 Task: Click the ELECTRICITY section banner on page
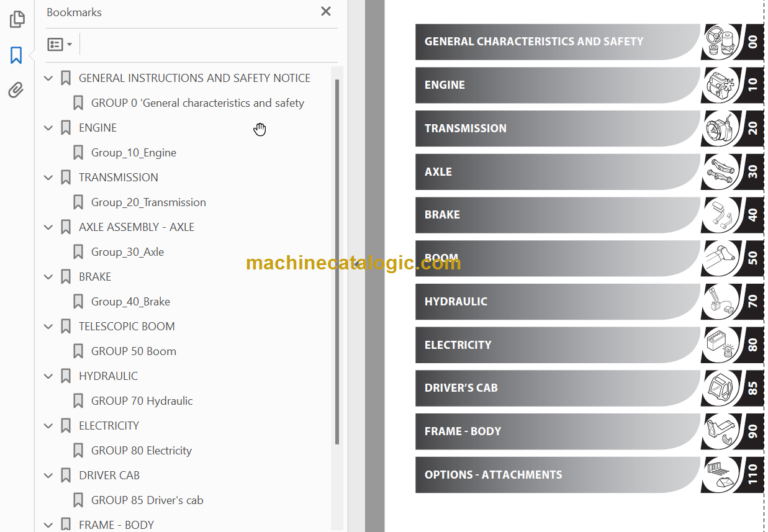[x=558, y=345]
